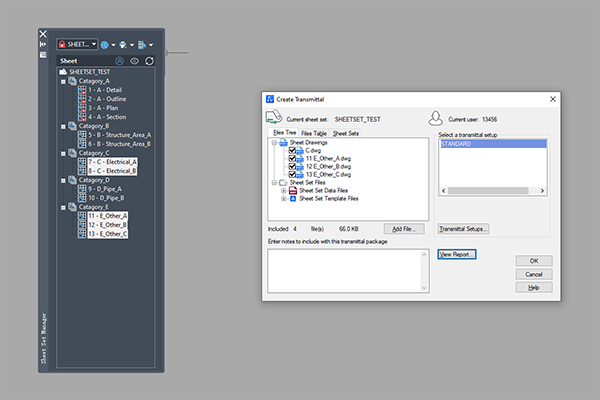Click the SHEETSET_TEST root sheet set icon
Viewport: 600px width, 400px height.
point(63,72)
